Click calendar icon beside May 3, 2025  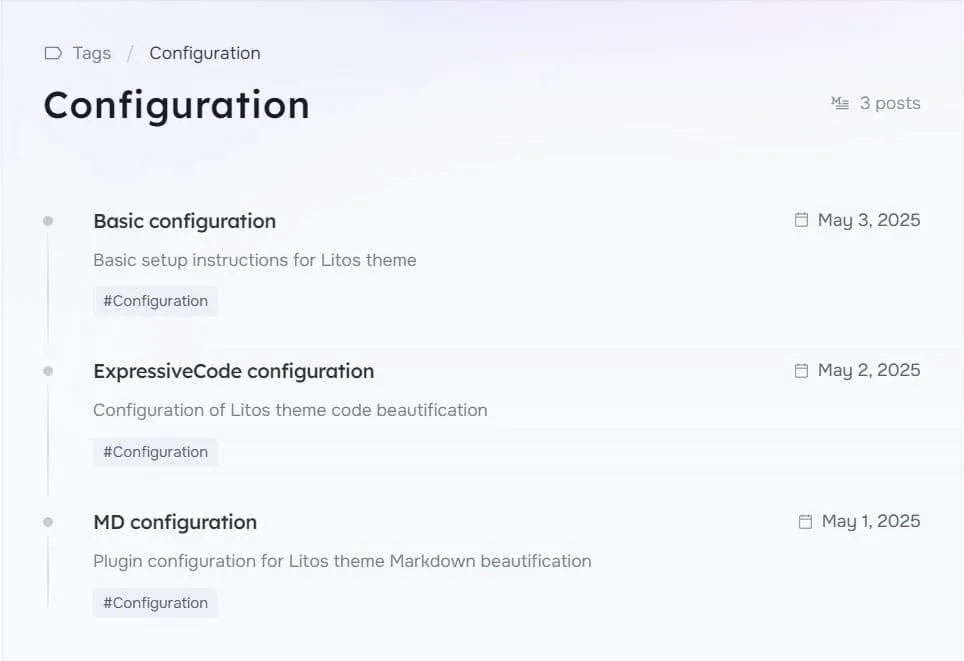point(801,220)
